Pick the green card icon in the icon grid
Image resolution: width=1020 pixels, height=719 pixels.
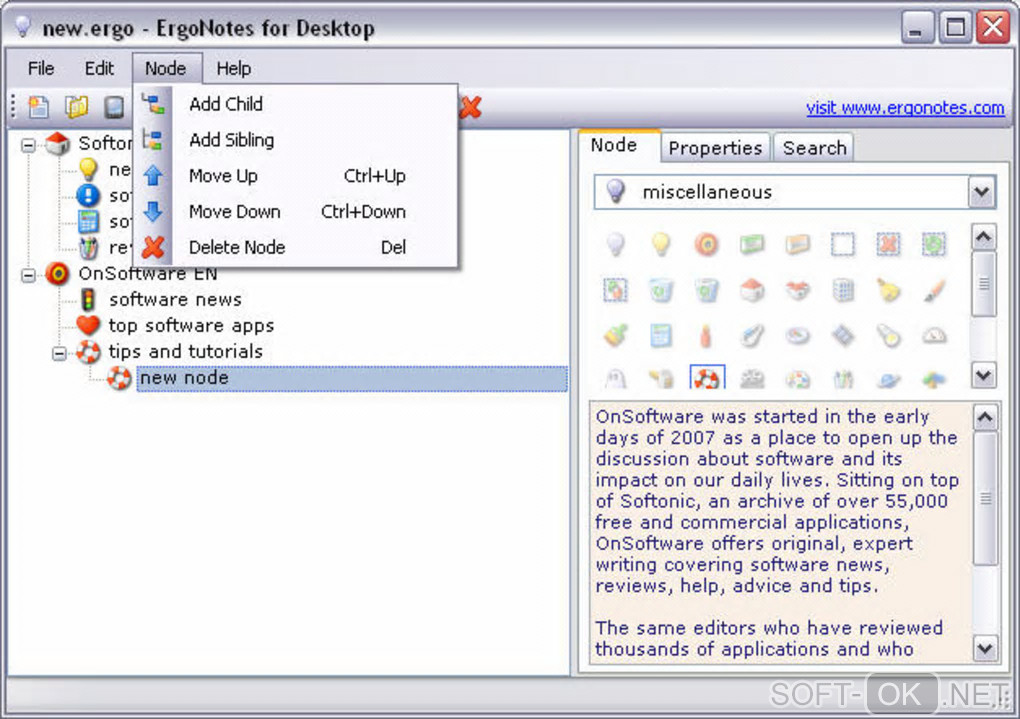point(752,244)
